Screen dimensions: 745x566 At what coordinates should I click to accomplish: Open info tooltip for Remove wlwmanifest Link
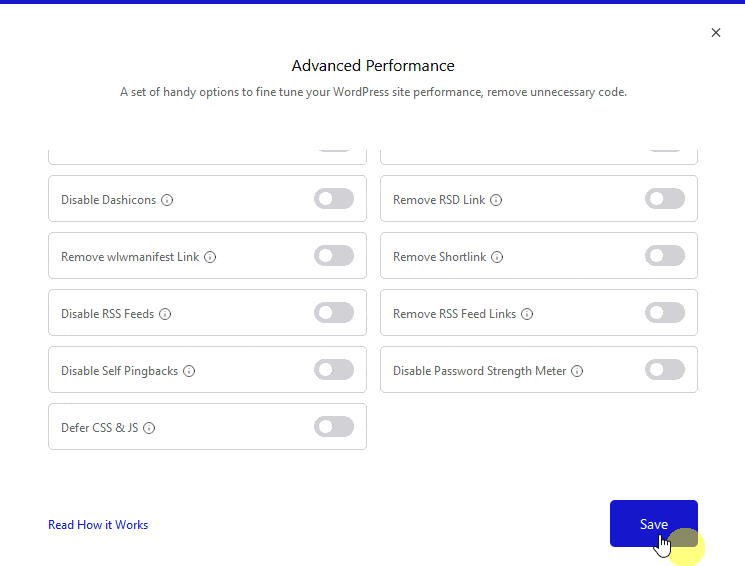pyautogui.click(x=210, y=257)
